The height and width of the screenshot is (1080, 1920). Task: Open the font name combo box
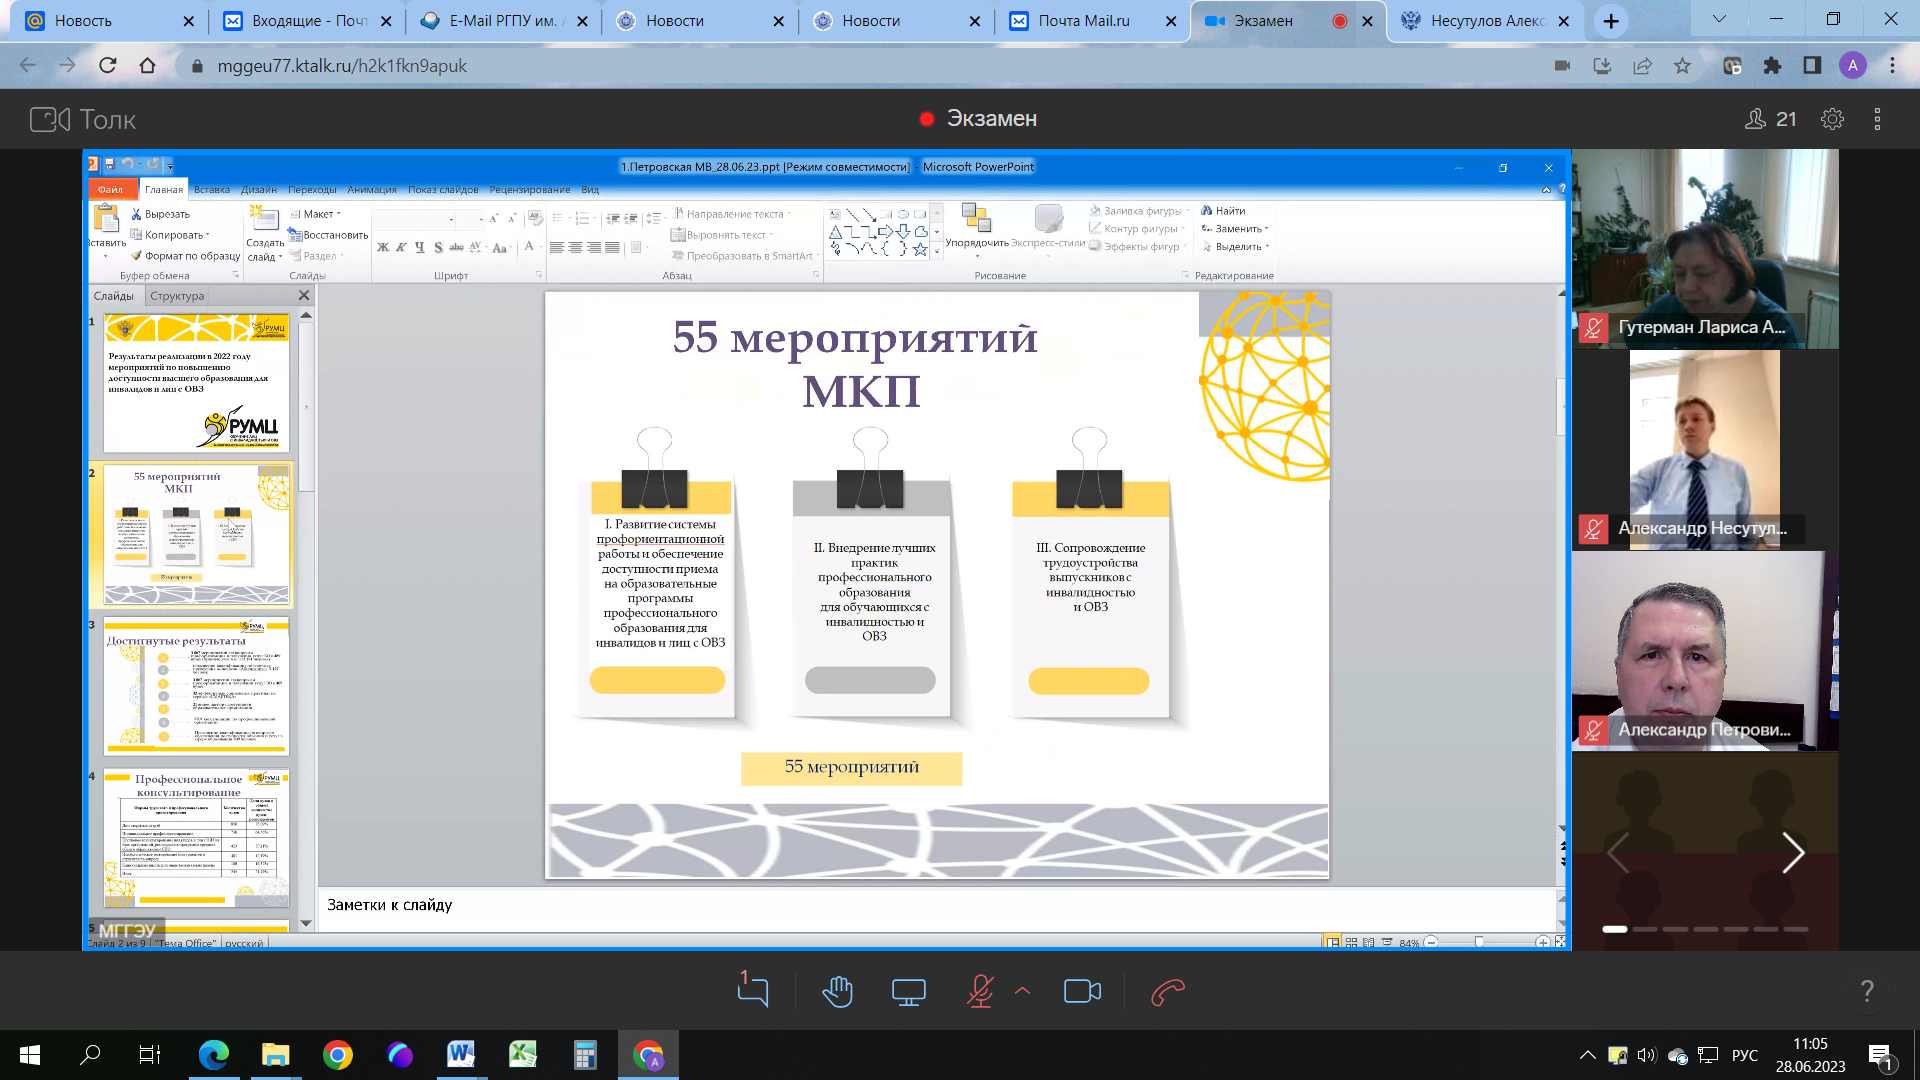[x=416, y=219]
